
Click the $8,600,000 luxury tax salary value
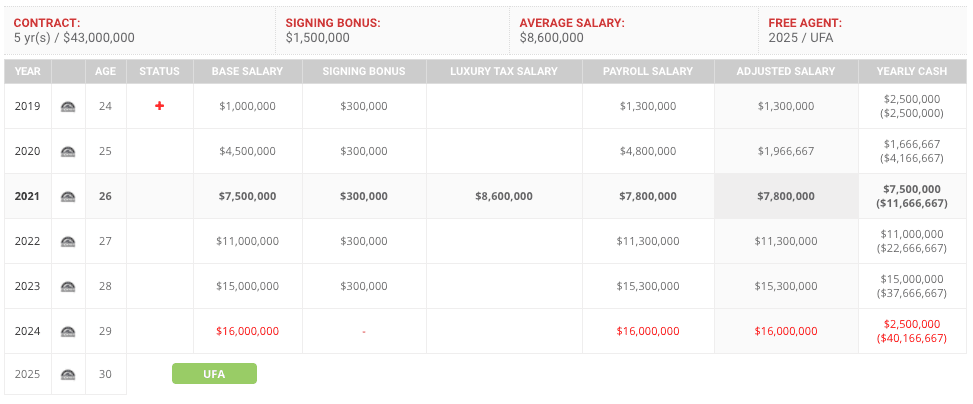pyautogui.click(x=503, y=196)
